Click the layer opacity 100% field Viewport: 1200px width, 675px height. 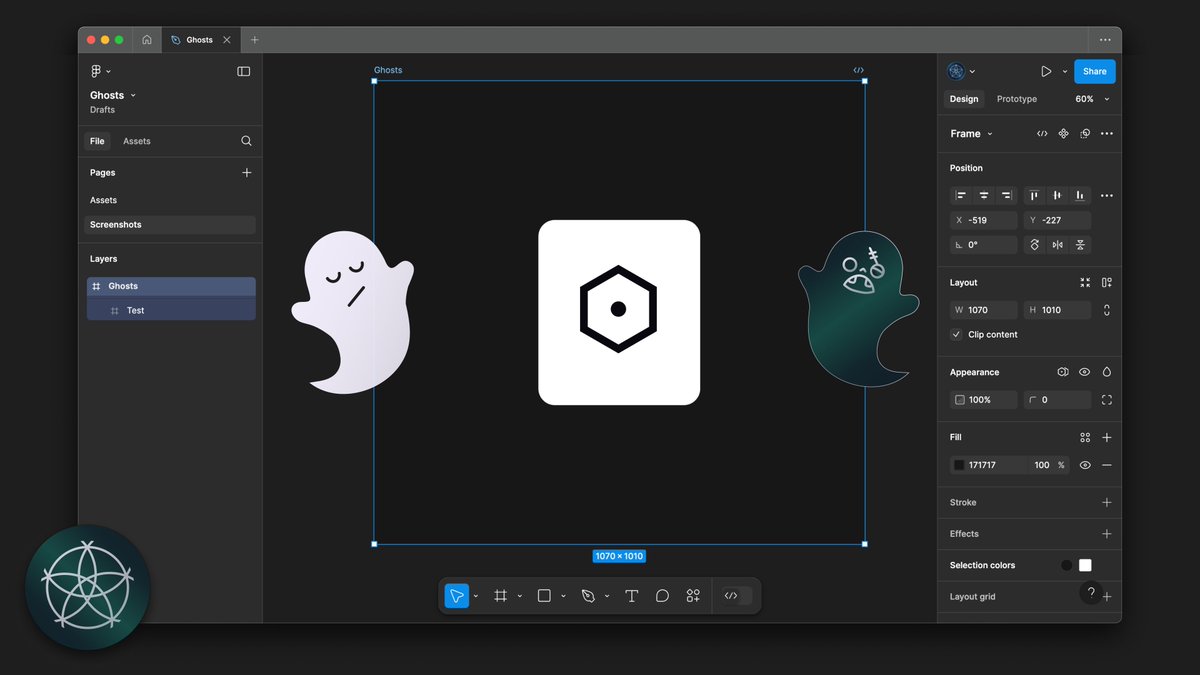coord(984,400)
